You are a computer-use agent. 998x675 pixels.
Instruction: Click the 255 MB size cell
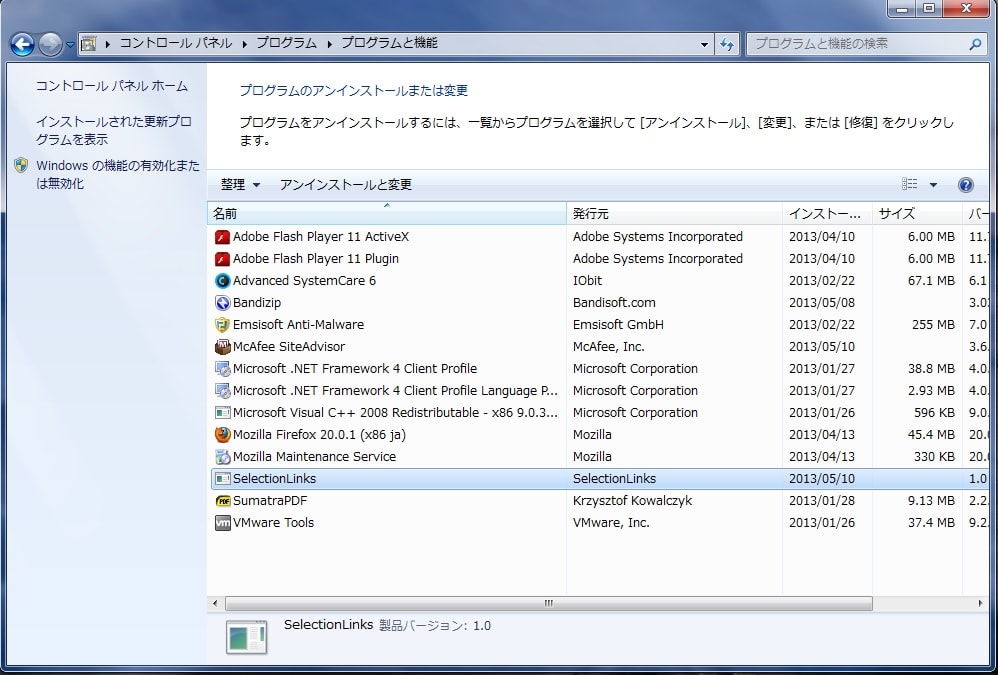[x=933, y=324]
